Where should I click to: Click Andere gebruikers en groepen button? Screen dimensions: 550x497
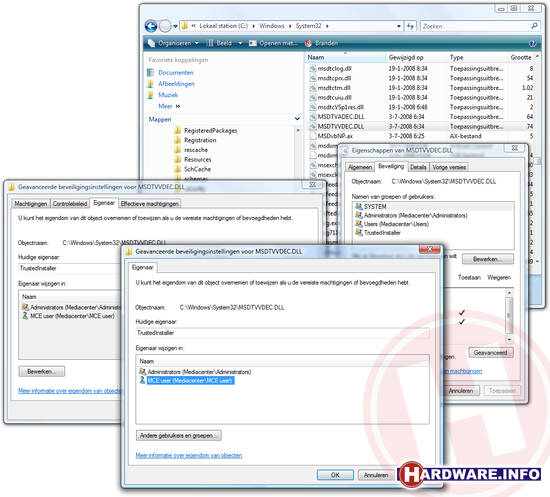(179, 436)
